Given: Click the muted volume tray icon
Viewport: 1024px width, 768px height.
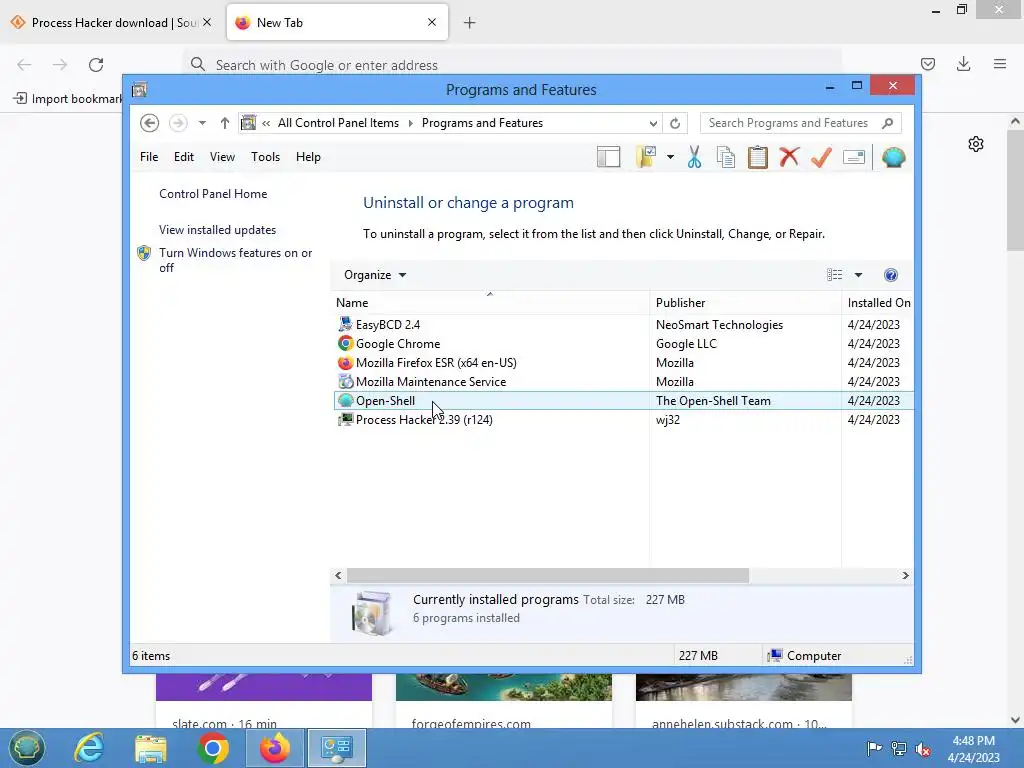Looking at the screenshot, I should [923, 748].
